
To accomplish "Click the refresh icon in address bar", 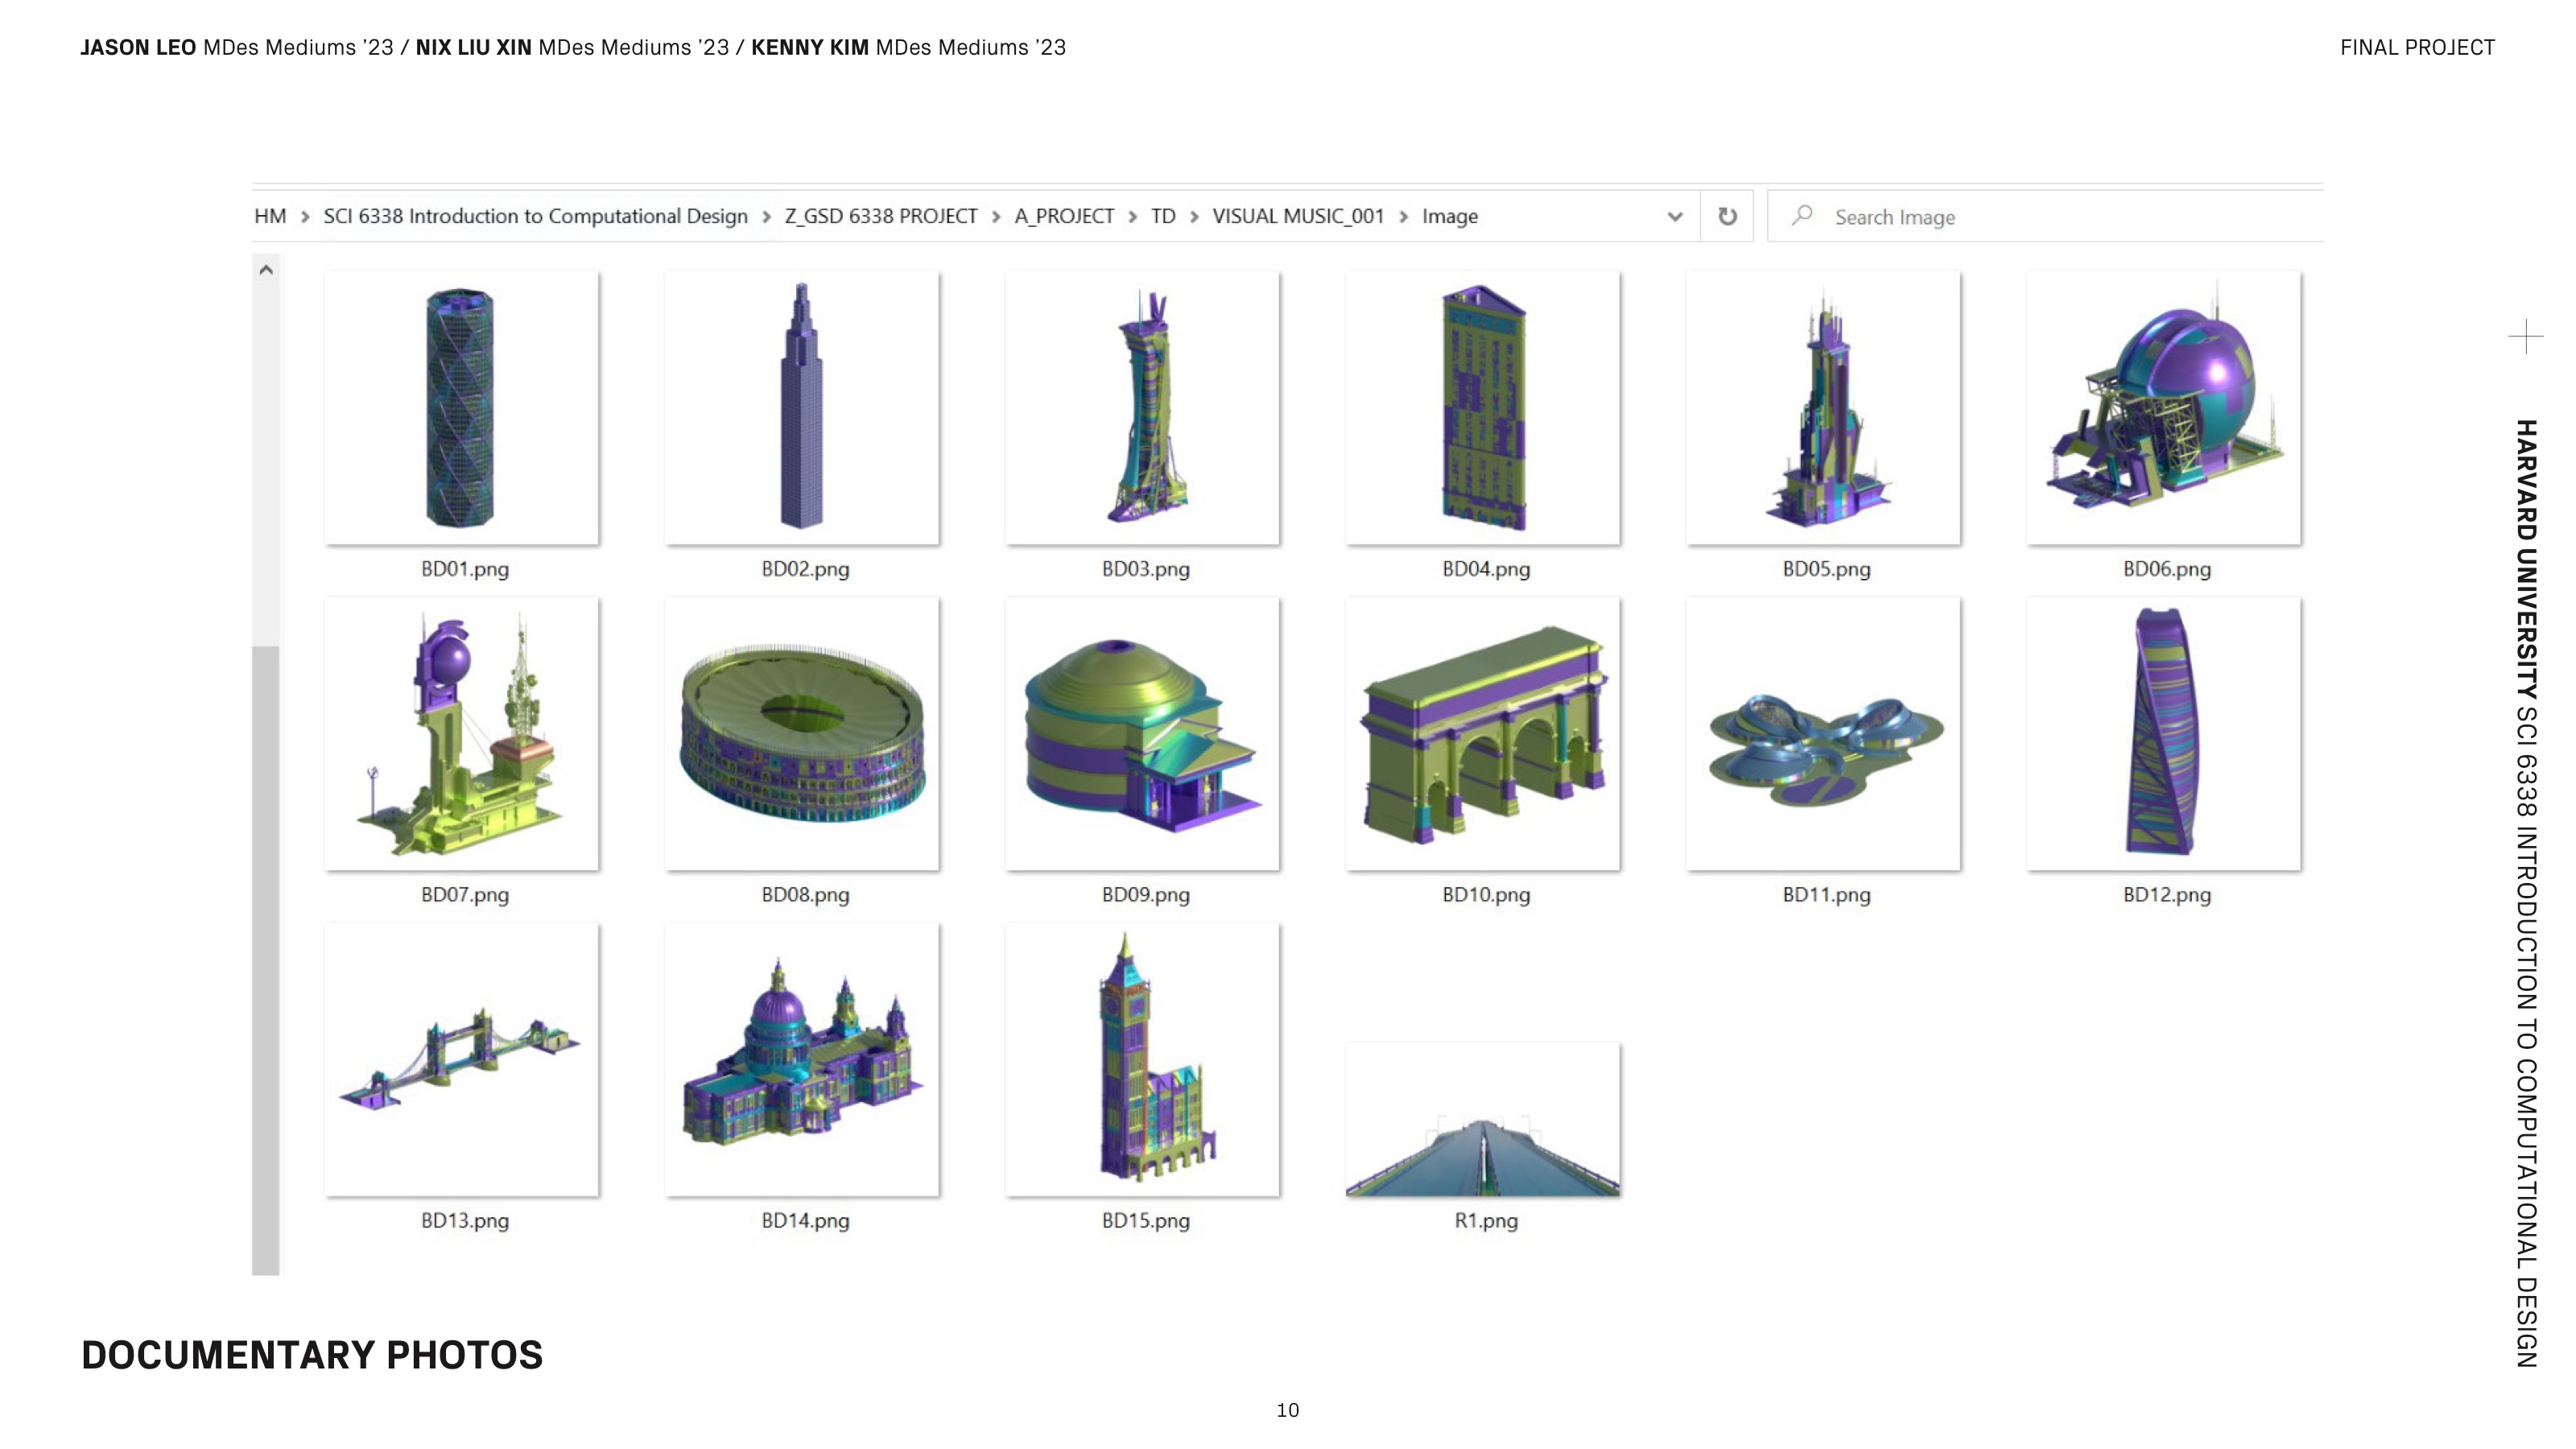I will tap(1727, 216).
